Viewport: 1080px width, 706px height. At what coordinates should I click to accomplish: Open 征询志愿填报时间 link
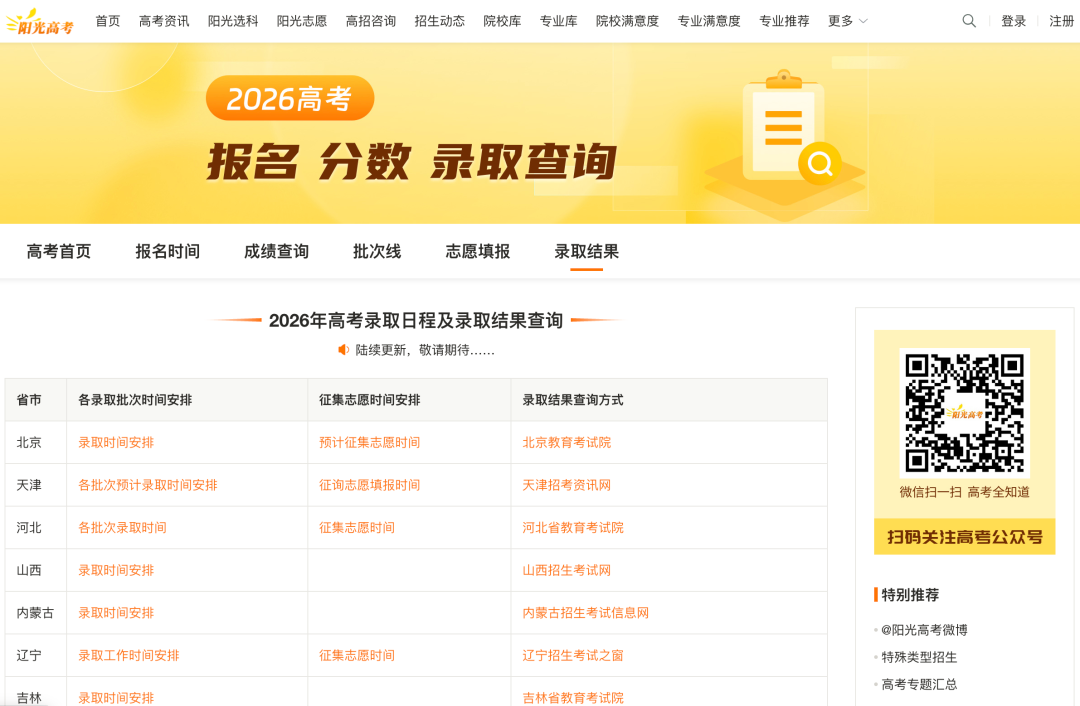[x=369, y=485]
